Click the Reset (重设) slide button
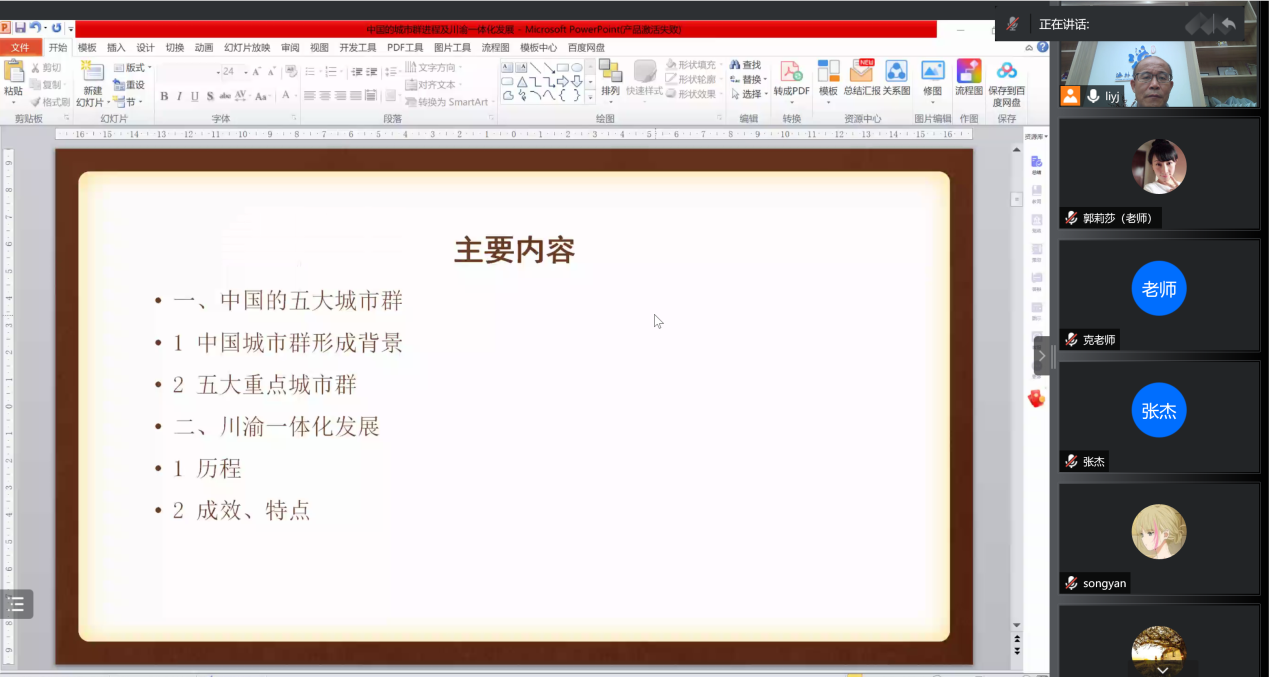Viewport: 1270px width, 677px height. click(130, 85)
